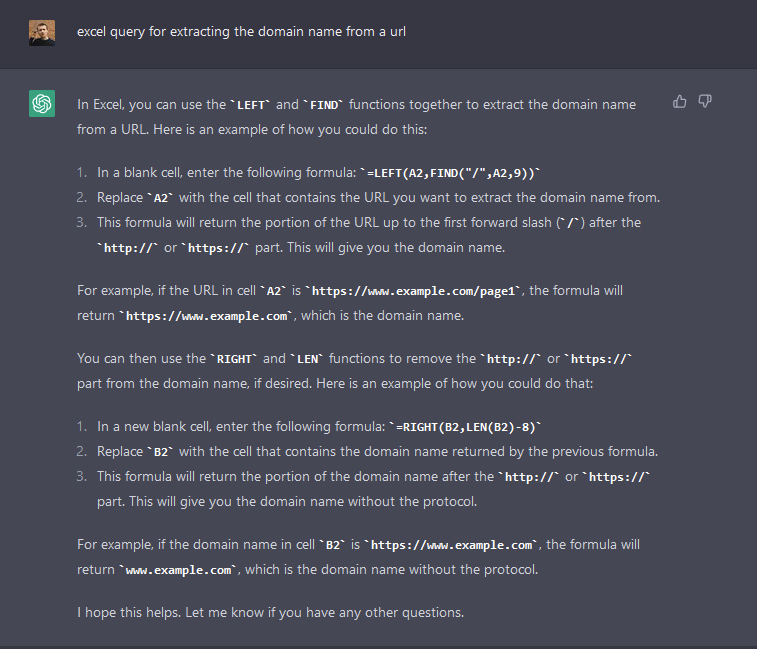Viewport: 757px width, 649px height.
Task: Click the "For example, if the URL in cell" paragraph
Action: (x=166, y=291)
